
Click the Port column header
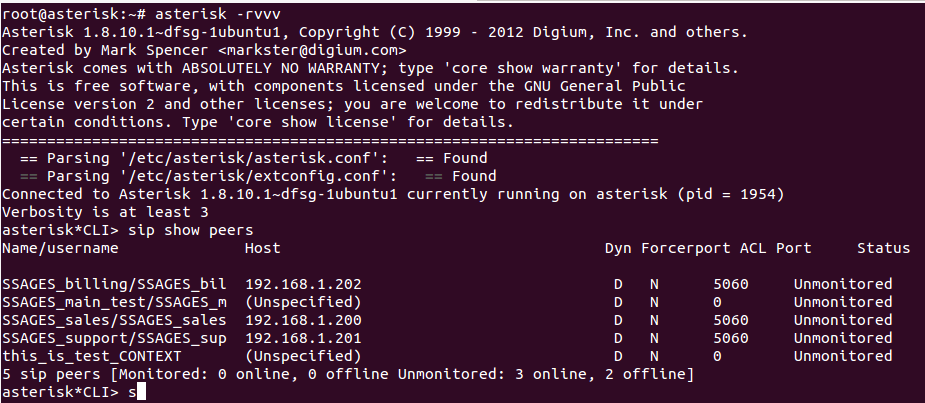793,248
